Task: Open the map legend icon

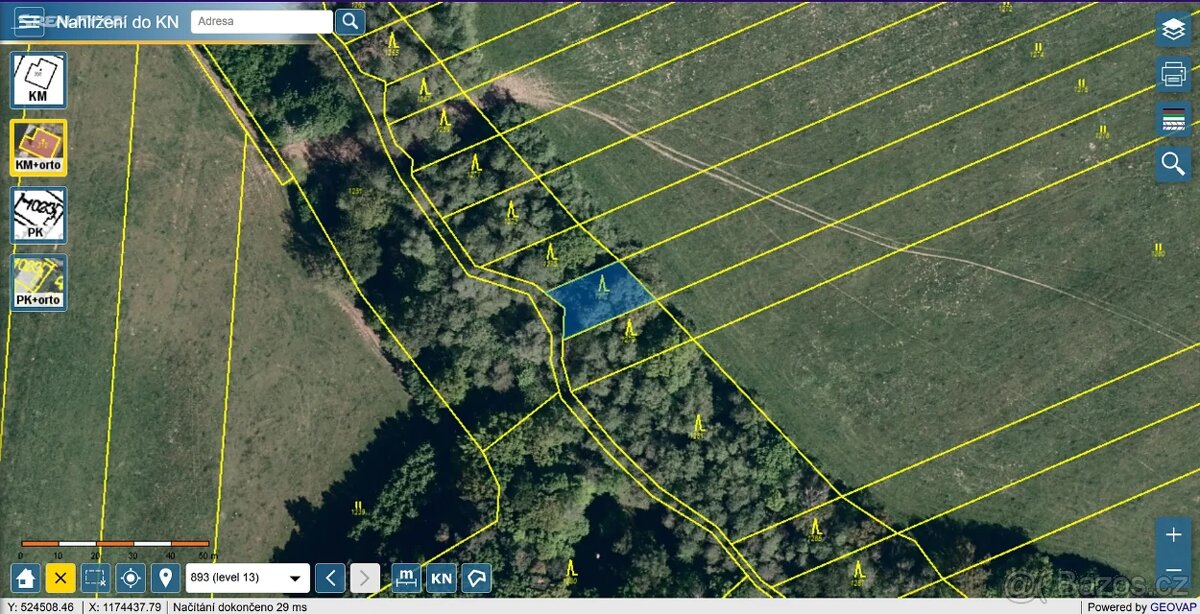Action: [1173, 119]
